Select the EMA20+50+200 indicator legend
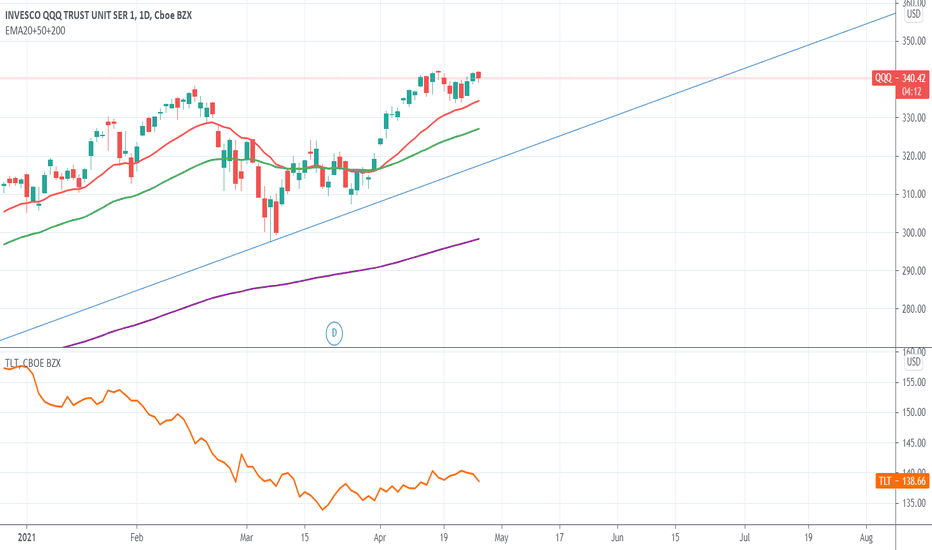The image size is (932, 550). click(35, 30)
